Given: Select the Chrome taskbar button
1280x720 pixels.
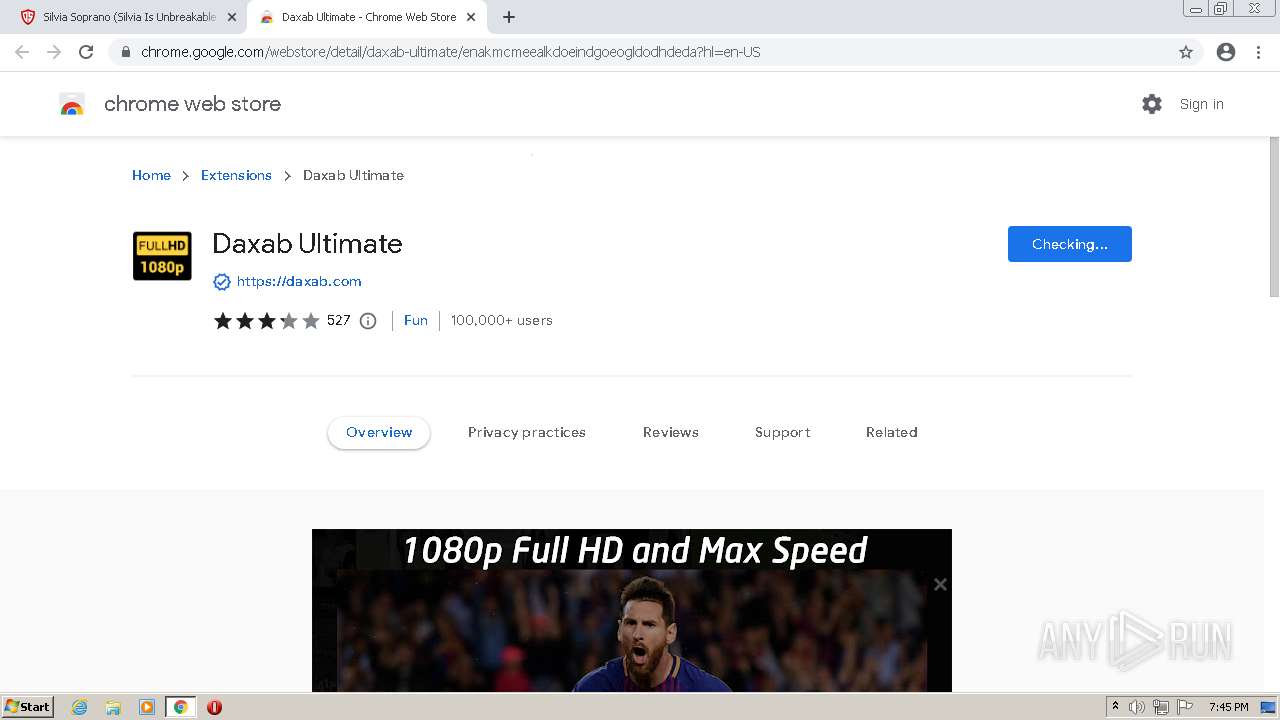Looking at the screenshot, I should click(181, 707).
